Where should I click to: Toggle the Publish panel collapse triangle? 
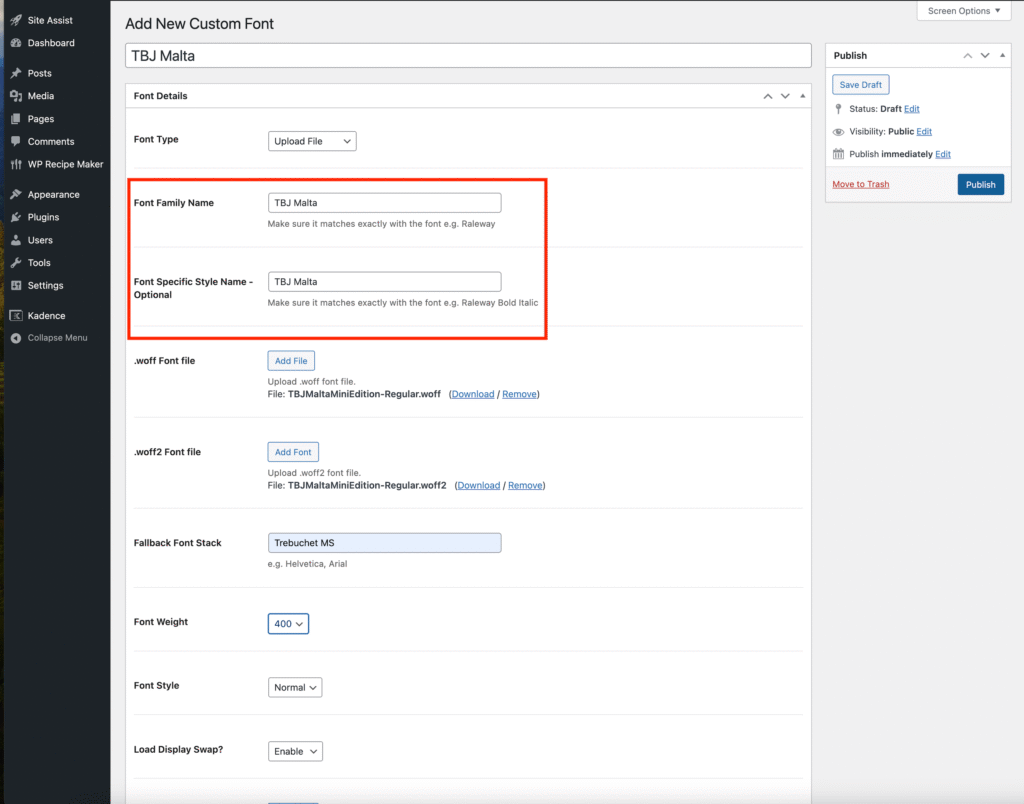[1001, 56]
